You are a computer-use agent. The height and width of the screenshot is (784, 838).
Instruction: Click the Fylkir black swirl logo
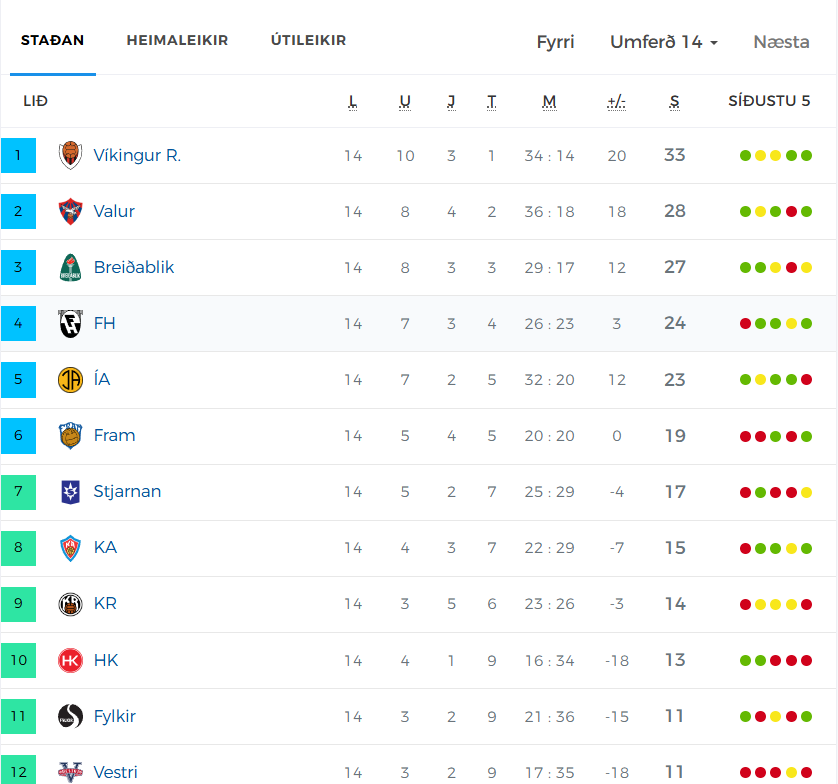(70, 716)
